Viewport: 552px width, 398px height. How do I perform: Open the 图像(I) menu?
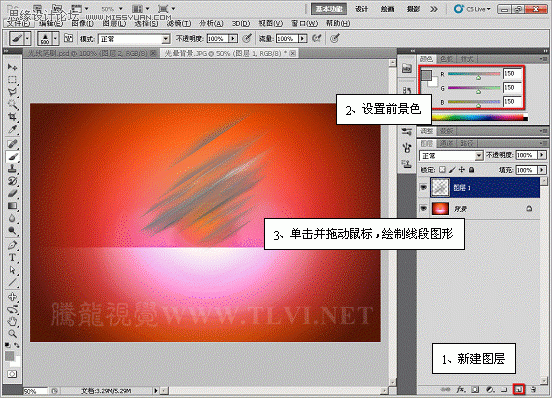click(82, 23)
